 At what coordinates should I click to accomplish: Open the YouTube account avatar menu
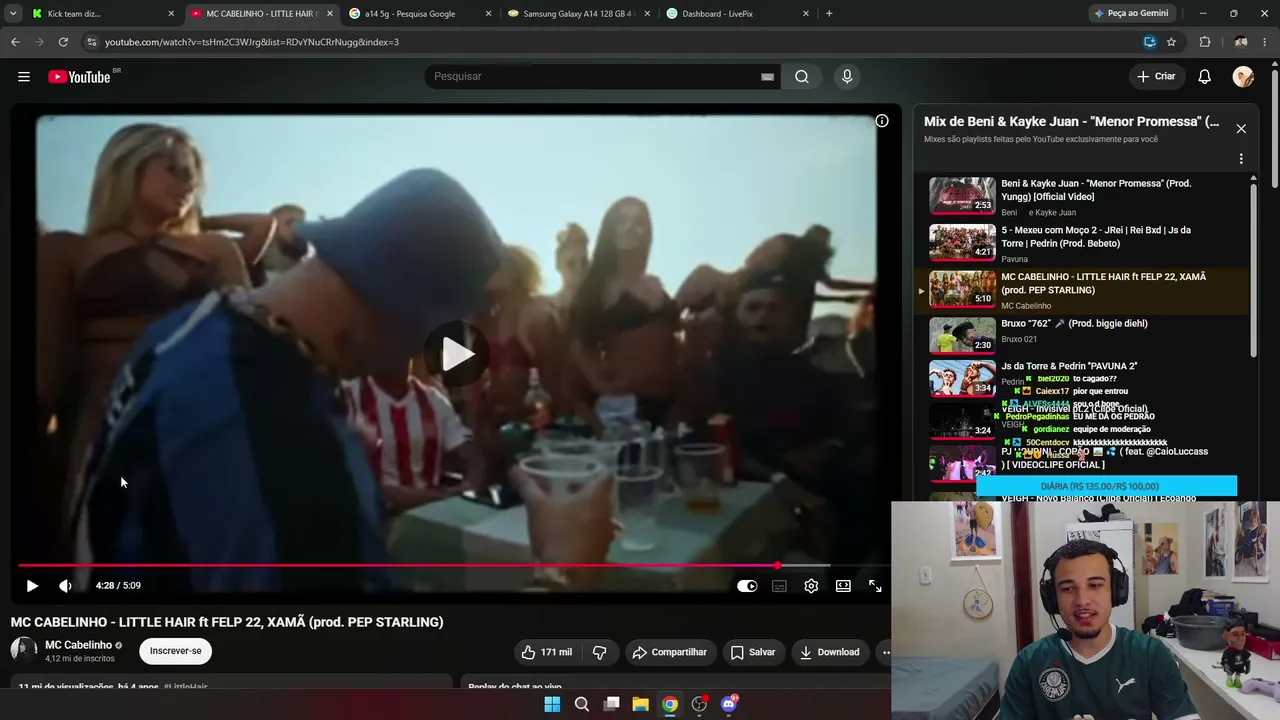(1243, 77)
